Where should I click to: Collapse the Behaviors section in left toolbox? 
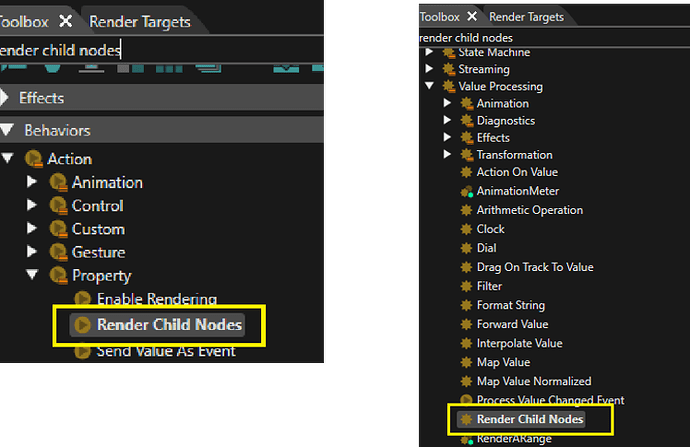(x=7, y=130)
